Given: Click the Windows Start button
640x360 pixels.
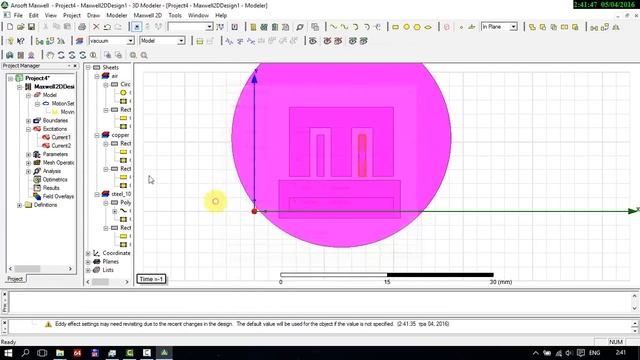Looking at the screenshot, I should coord(8,353).
